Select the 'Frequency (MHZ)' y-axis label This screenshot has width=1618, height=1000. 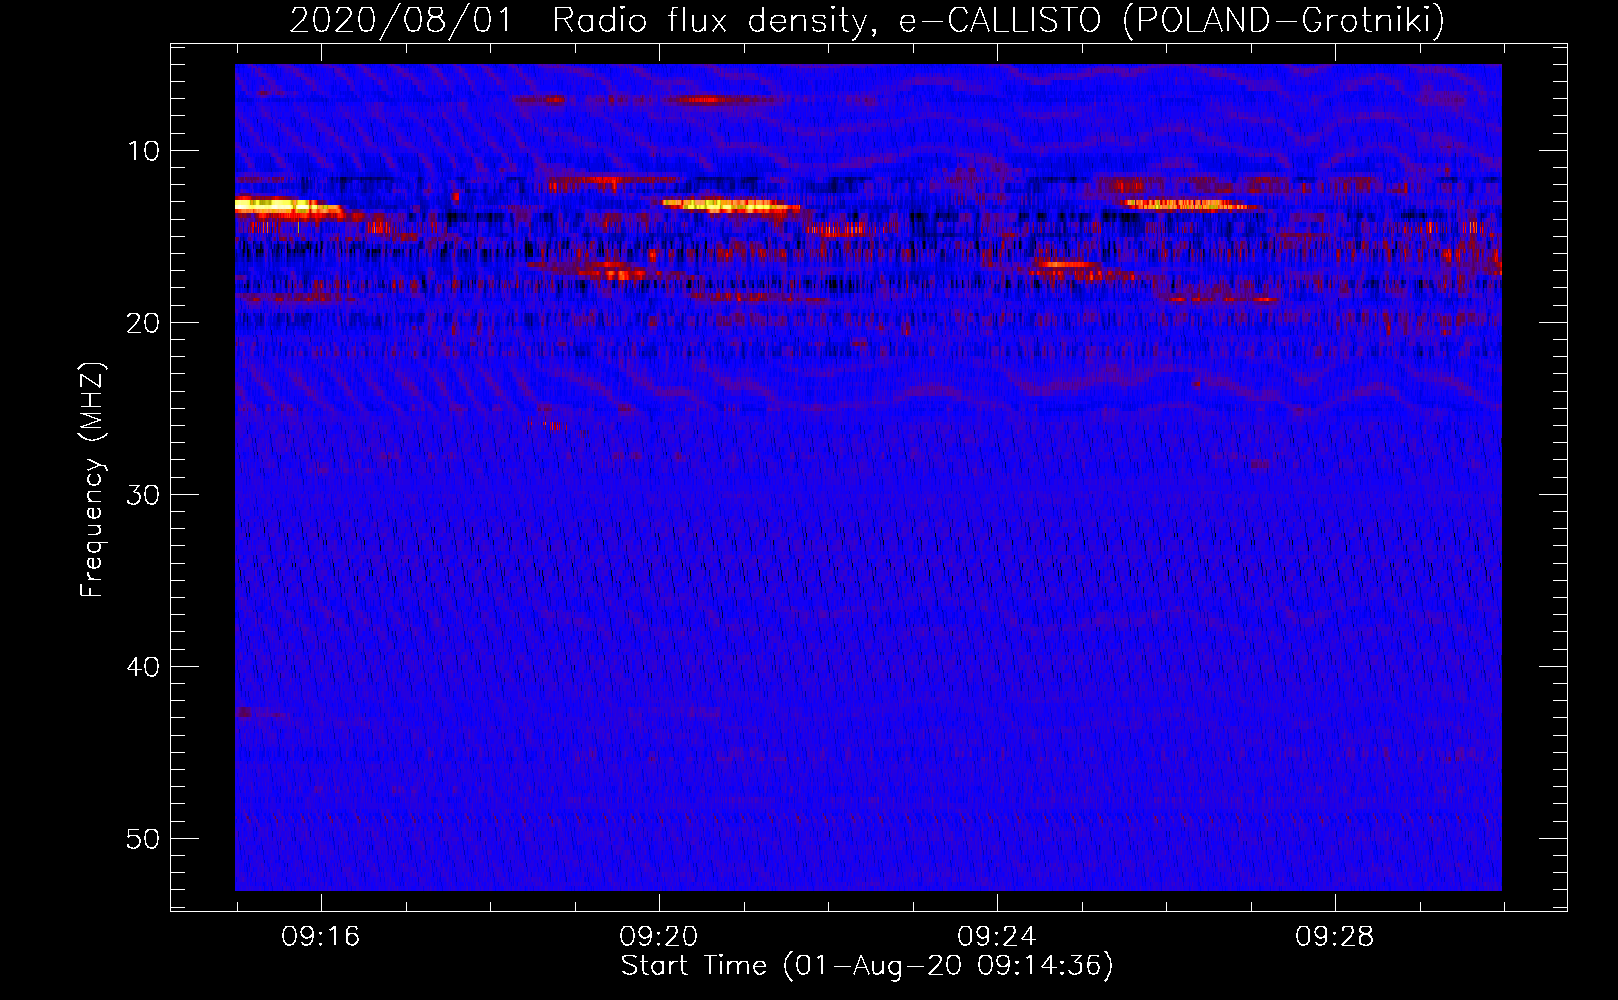click(91, 480)
